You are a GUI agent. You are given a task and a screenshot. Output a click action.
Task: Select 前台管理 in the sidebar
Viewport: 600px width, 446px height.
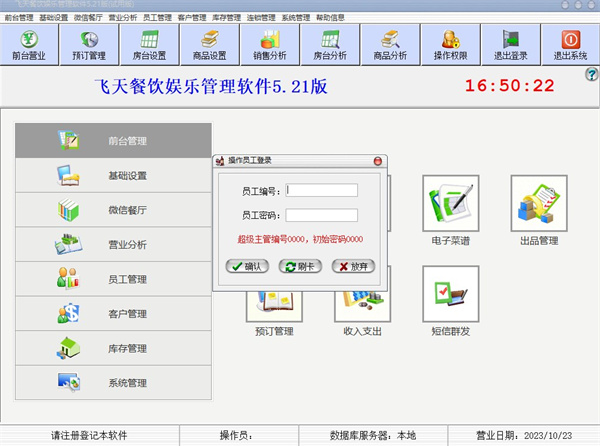[113, 140]
